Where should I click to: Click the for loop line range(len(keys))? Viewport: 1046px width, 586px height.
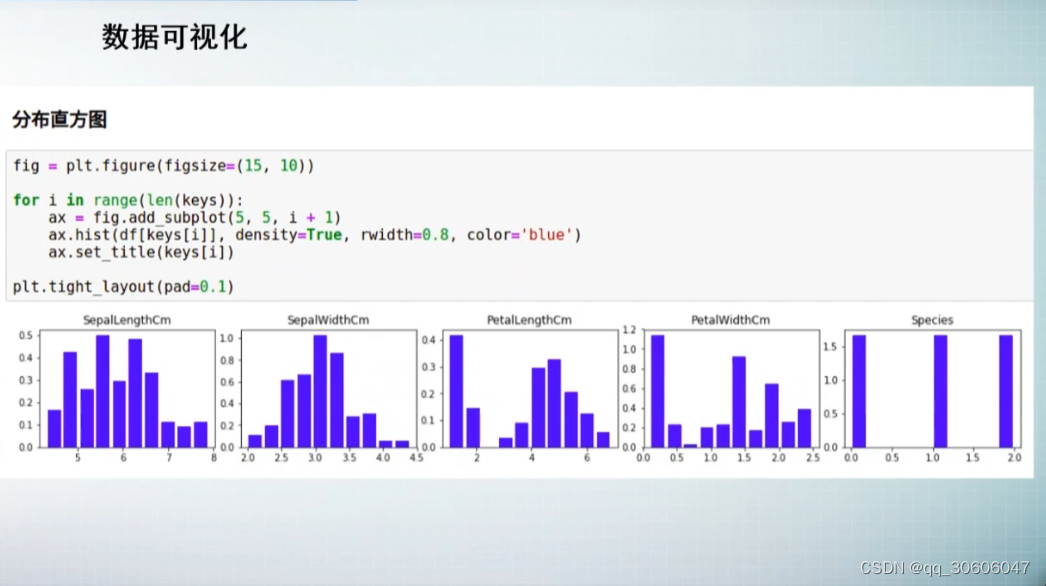[x=128, y=200]
